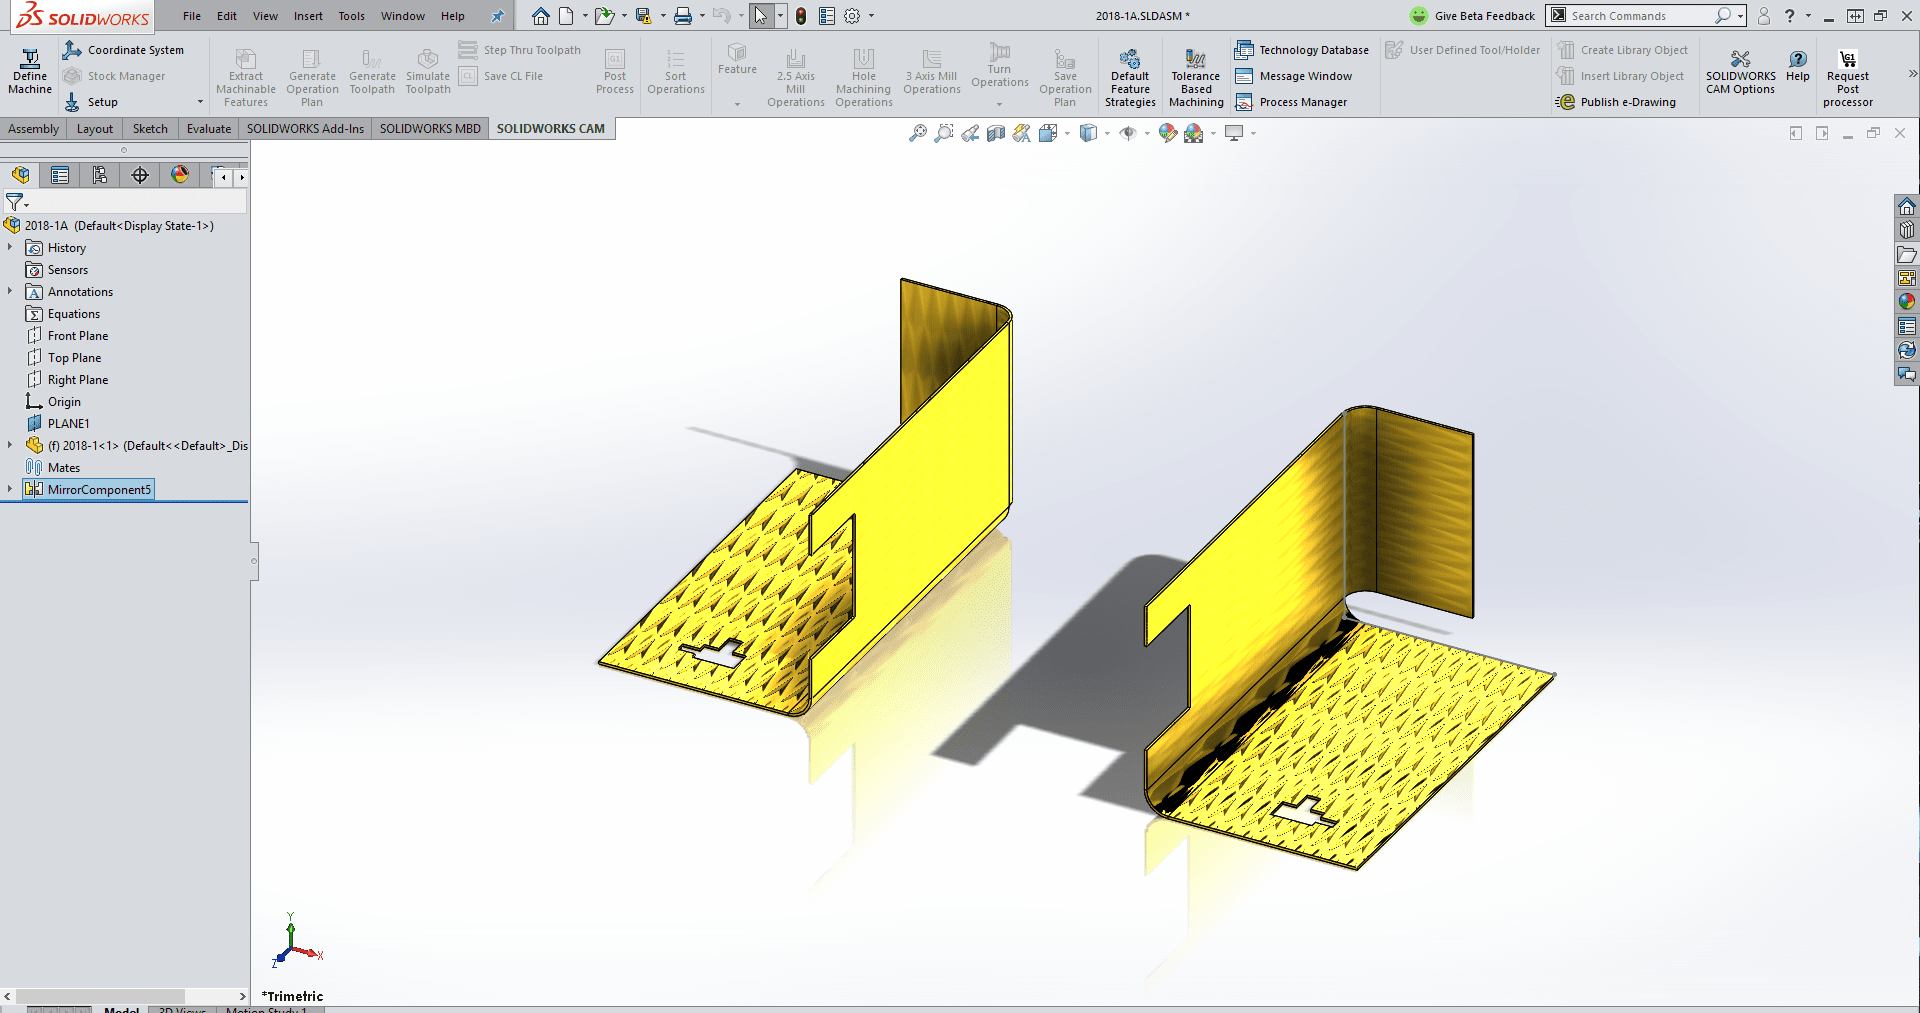Image resolution: width=1920 pixels, height=1013 pixels.
Task: Open the DisplayManager color ball tab
Action: (180, 175)
